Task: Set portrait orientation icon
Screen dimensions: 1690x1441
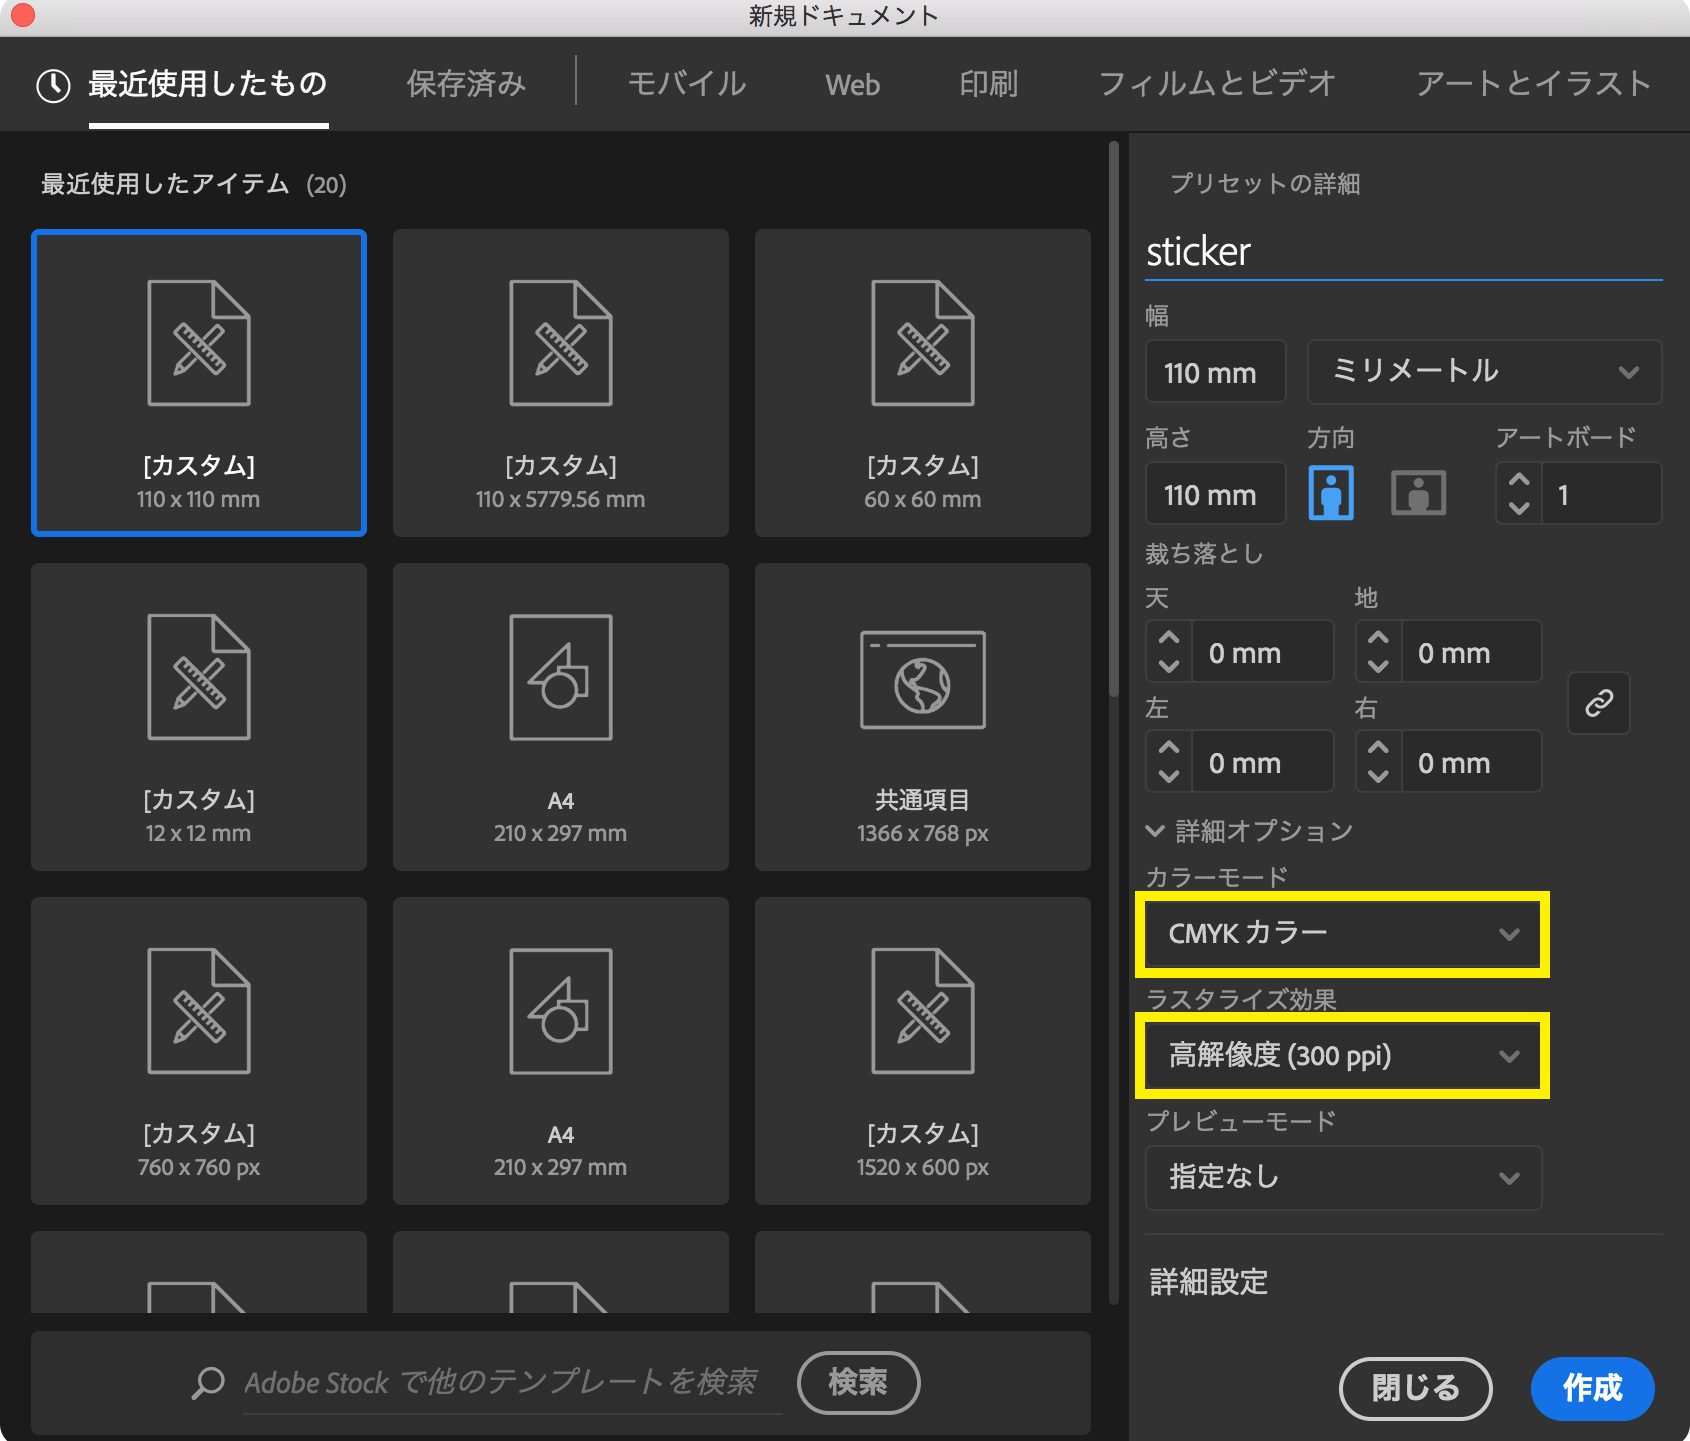Action: click(x=1331, y=493)
